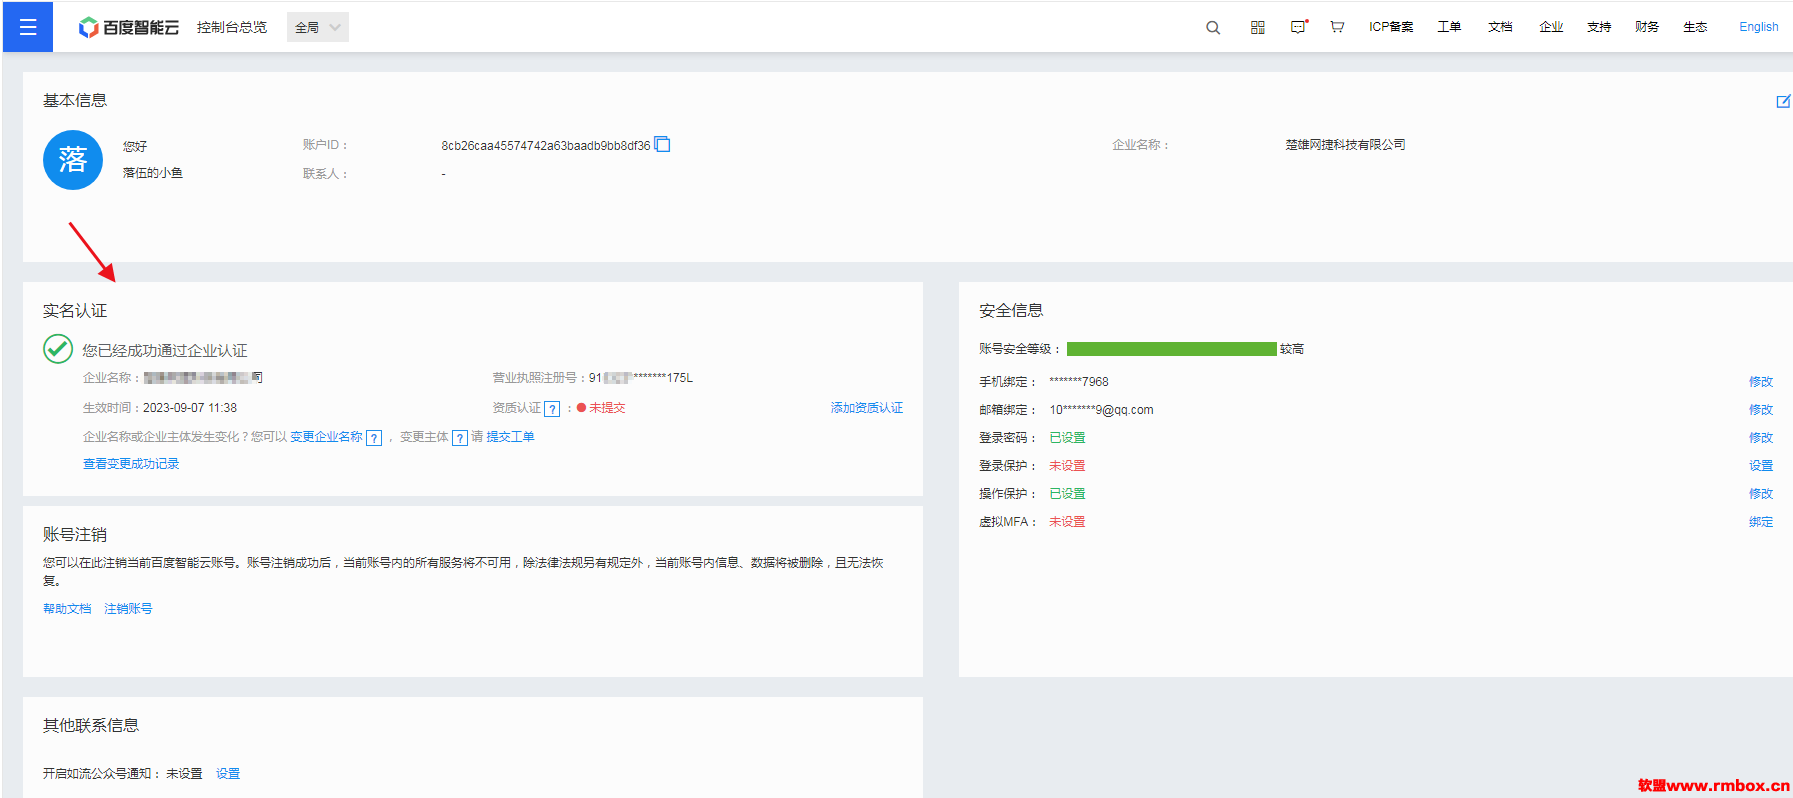This screenshot has width=1793, height=798.
Task: Copy the account ID with copy icon
Action: click(x=662, y=145)
